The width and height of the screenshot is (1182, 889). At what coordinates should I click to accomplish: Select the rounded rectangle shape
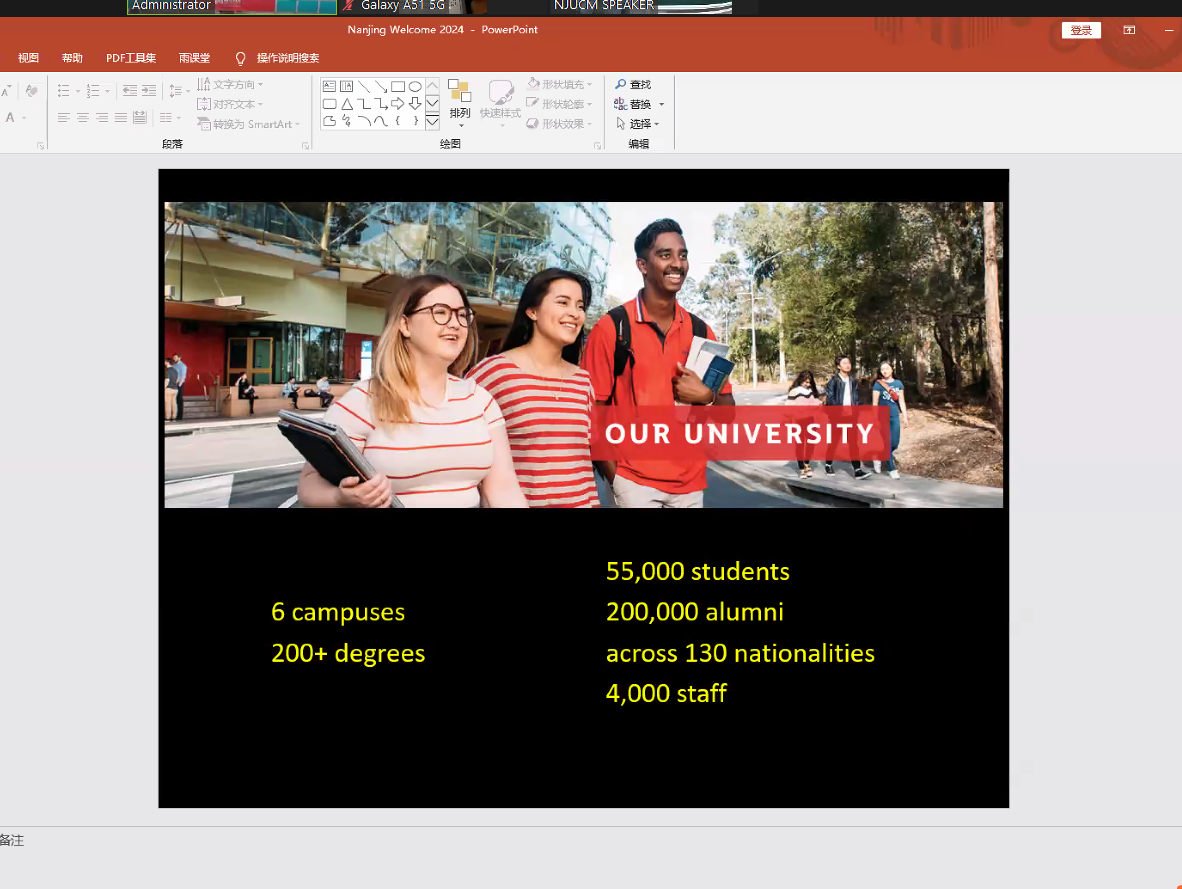pos(329,103)
